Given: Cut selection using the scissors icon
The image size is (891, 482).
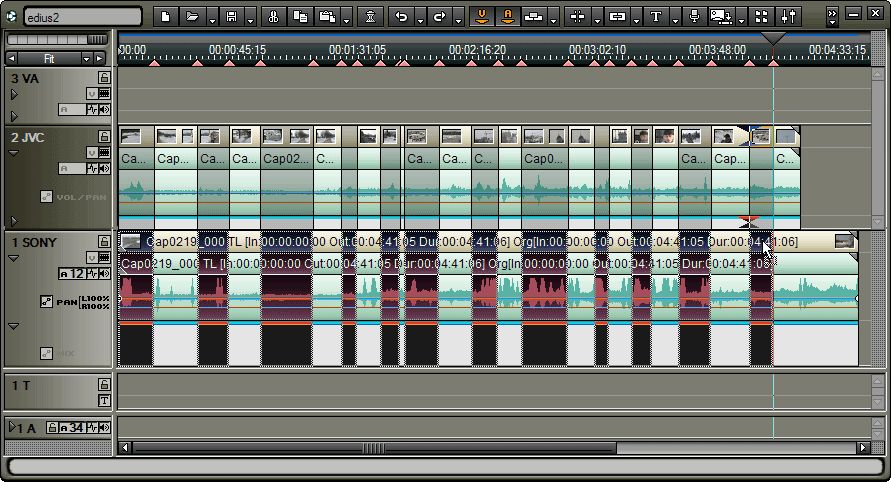Looking at the screenshot, I should click(x=273, y=16).
